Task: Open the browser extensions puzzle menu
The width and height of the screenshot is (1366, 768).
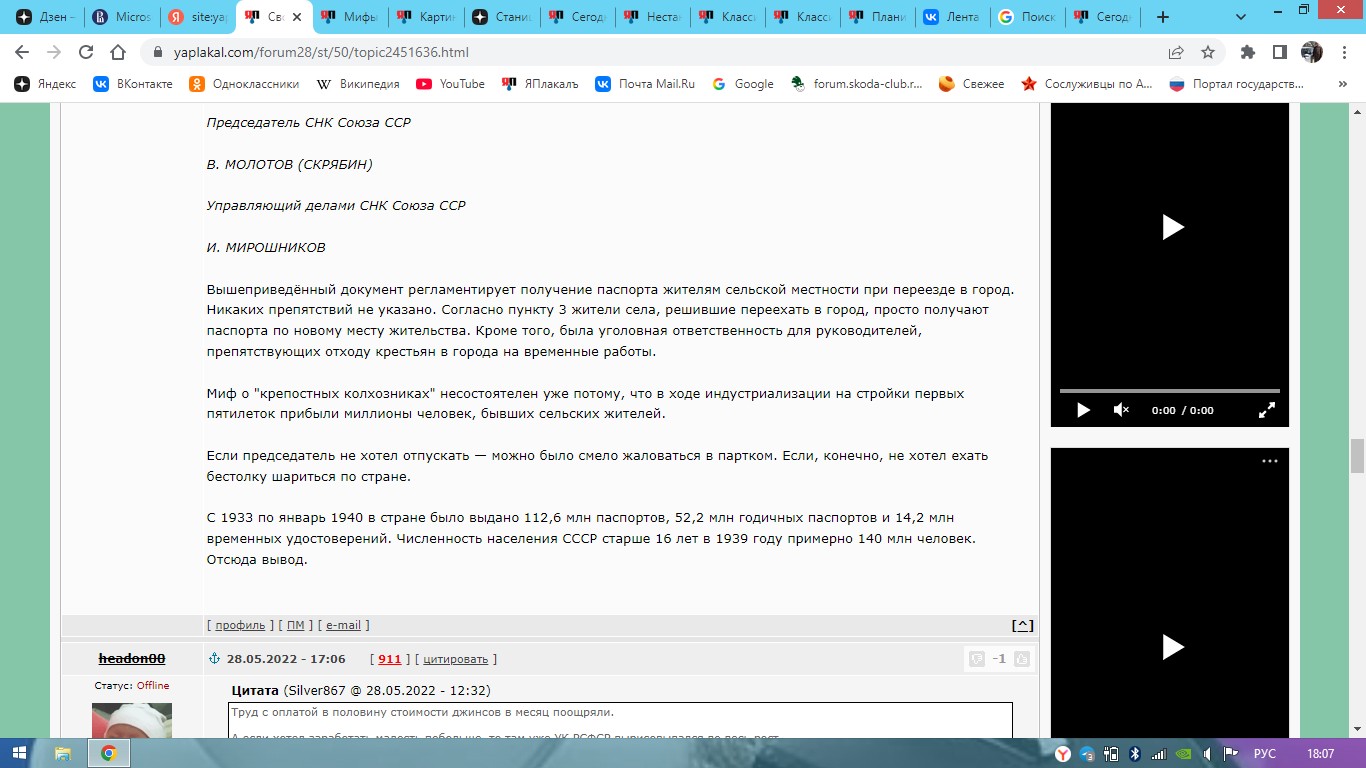Action: 1247,52
